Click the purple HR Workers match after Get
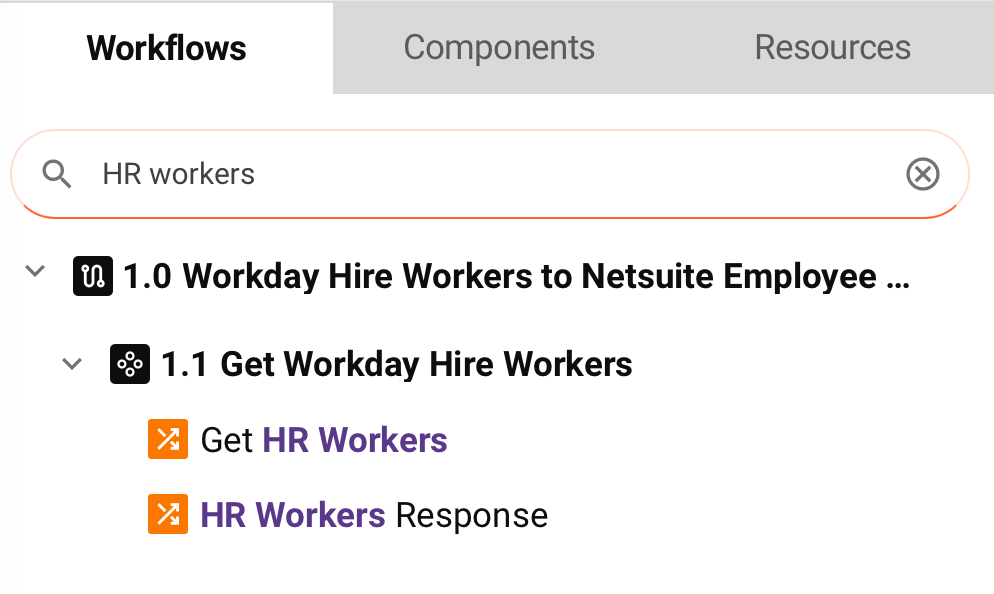 tap(355, 440)
